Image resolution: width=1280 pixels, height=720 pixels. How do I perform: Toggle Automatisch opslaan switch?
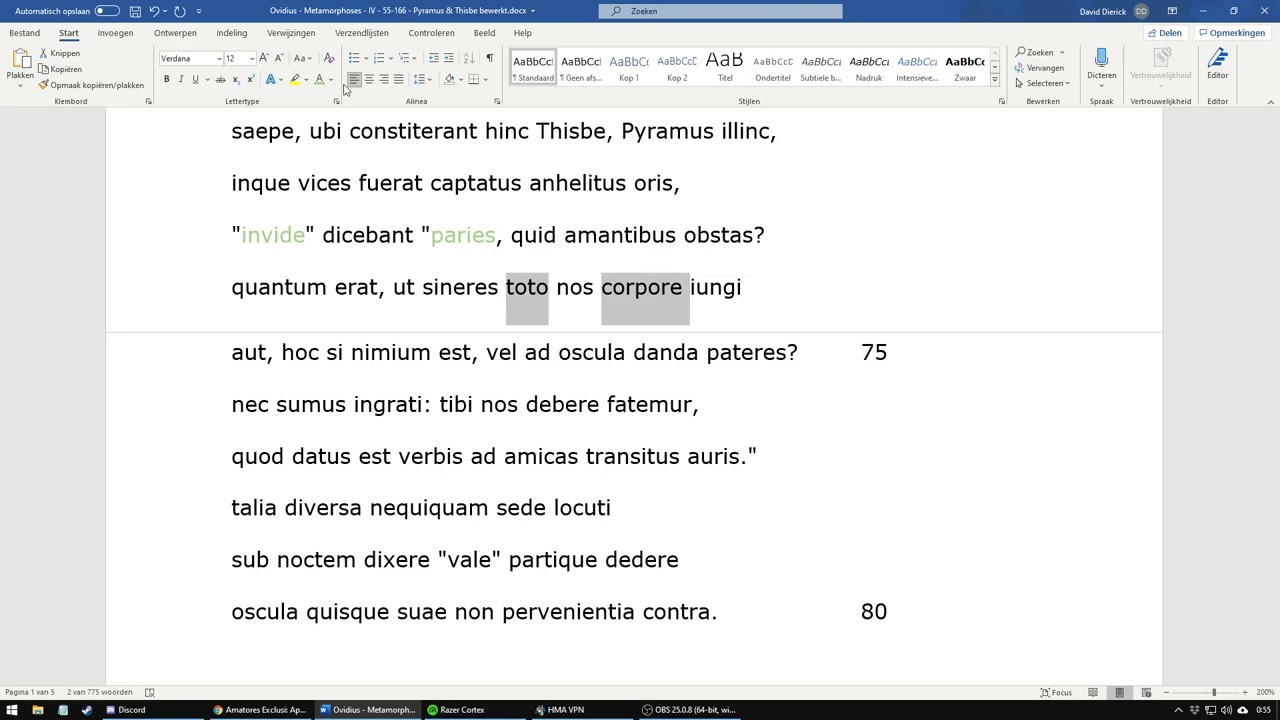point(107,11)
